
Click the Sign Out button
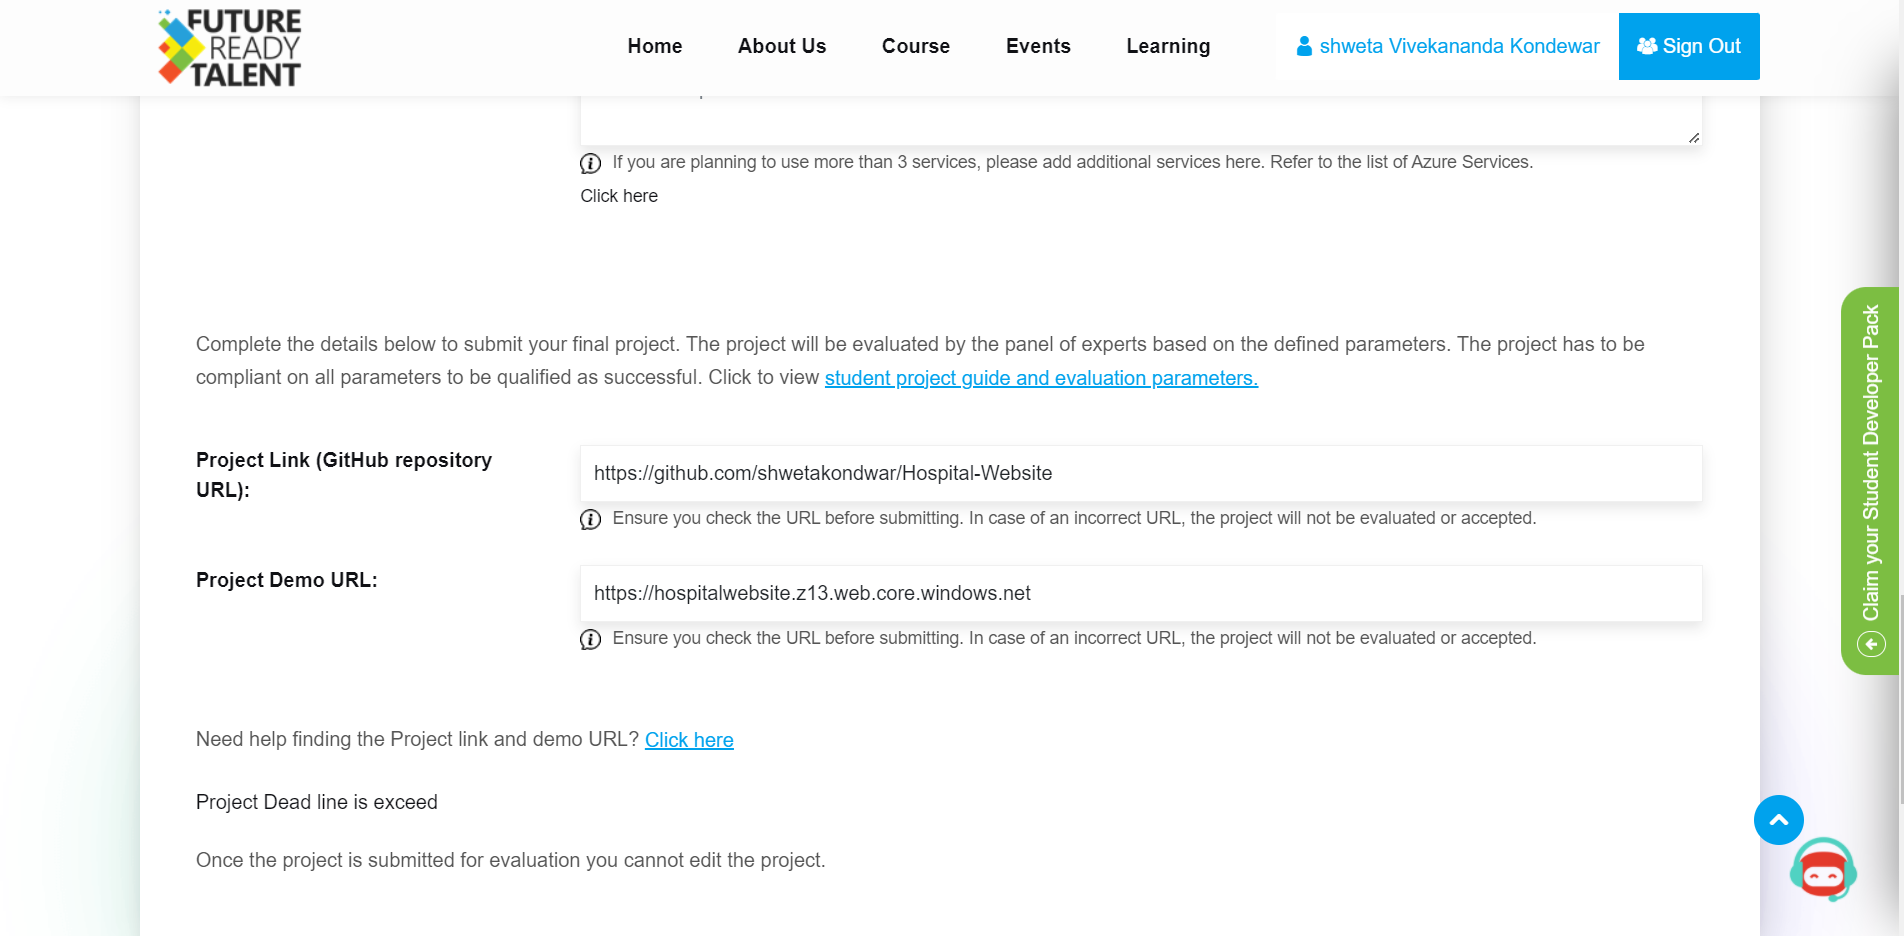tap(1689, 46)
